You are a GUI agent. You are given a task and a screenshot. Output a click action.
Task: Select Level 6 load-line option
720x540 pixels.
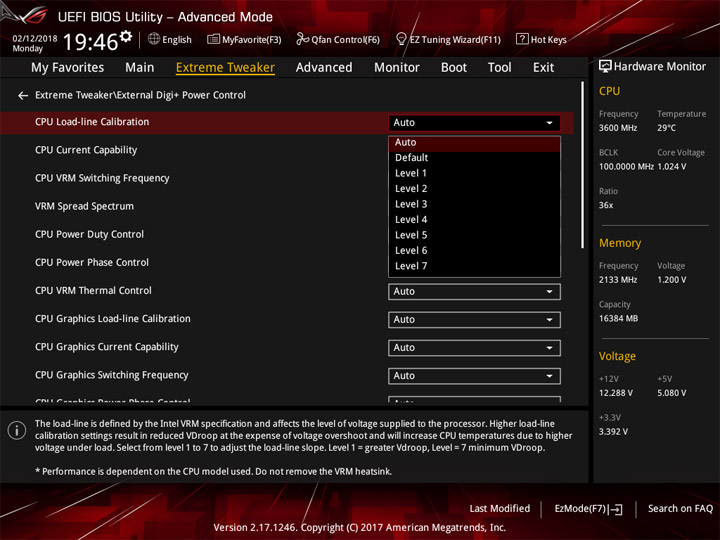tap(474, 251)
